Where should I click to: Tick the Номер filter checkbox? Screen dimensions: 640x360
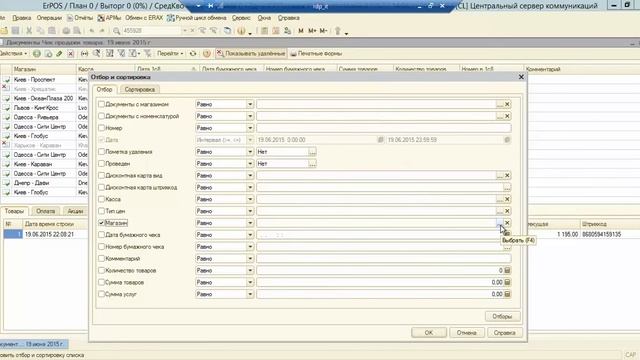[x=101, y=128]
